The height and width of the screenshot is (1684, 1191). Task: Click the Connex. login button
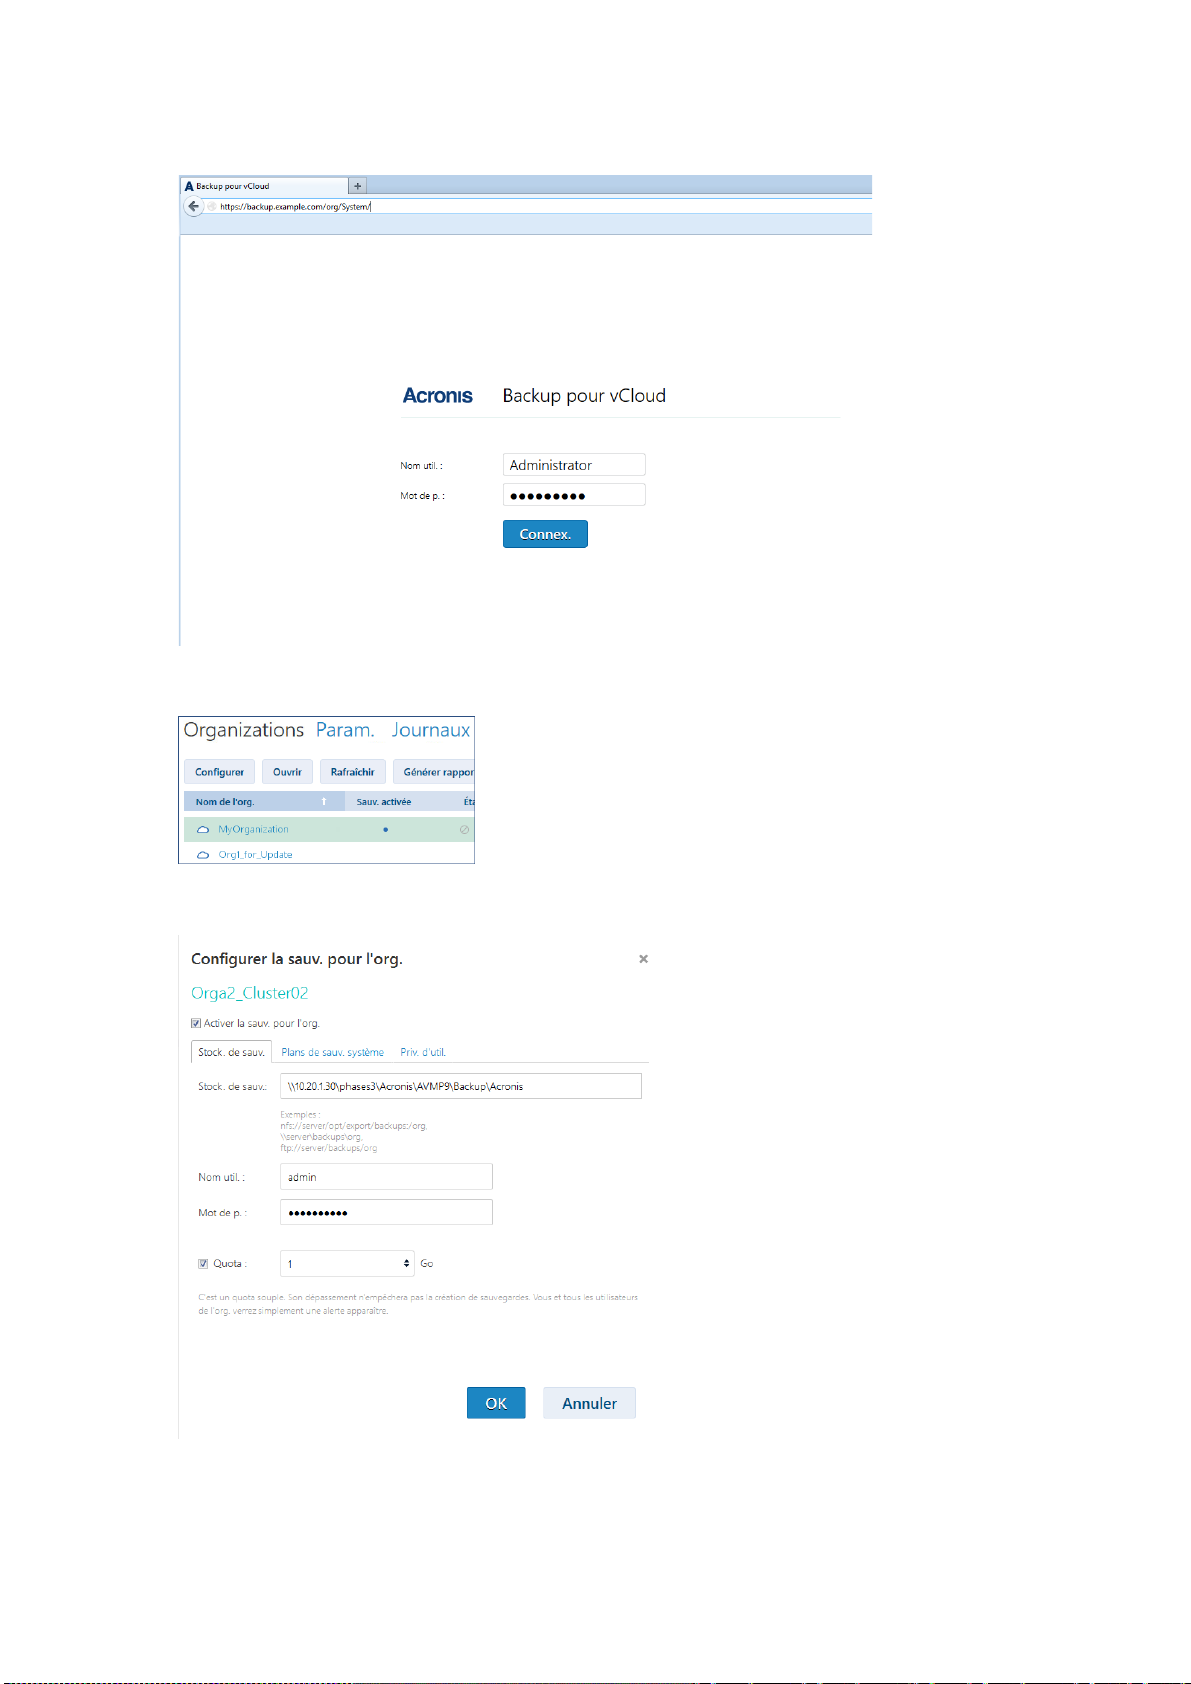[545, 534]
